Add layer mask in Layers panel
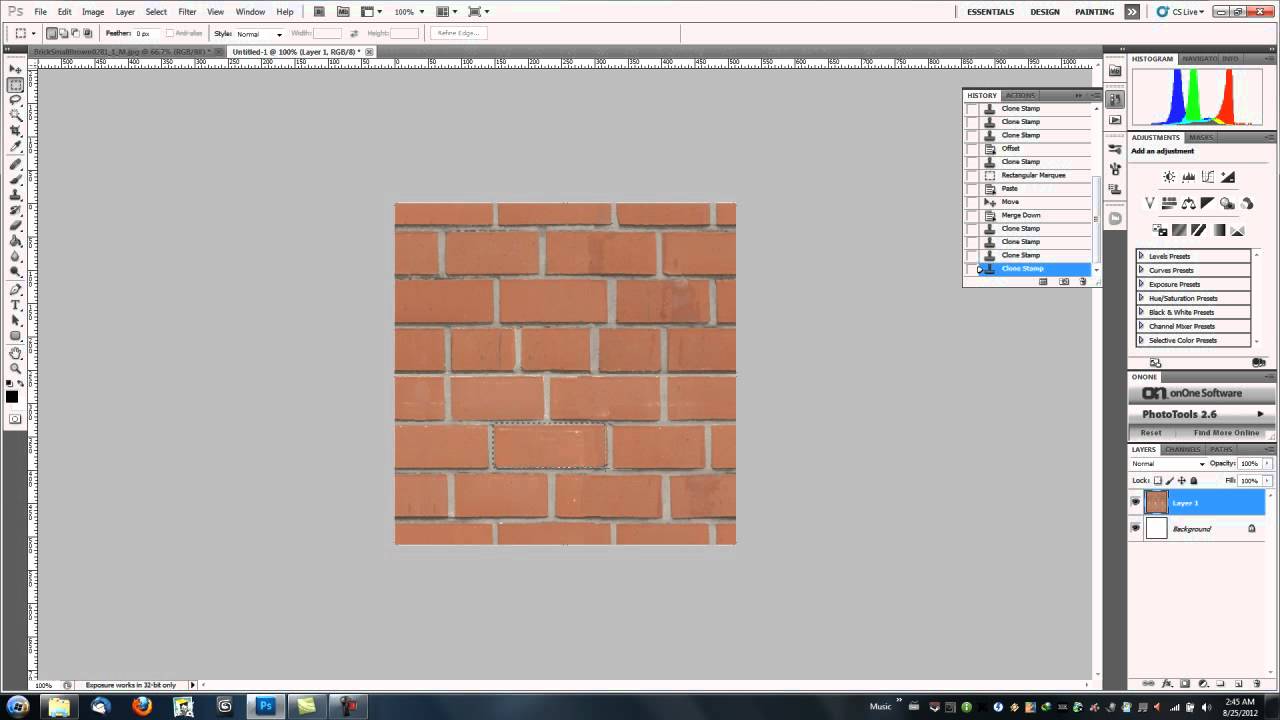1280x720 pixels. pos(1185,684)
